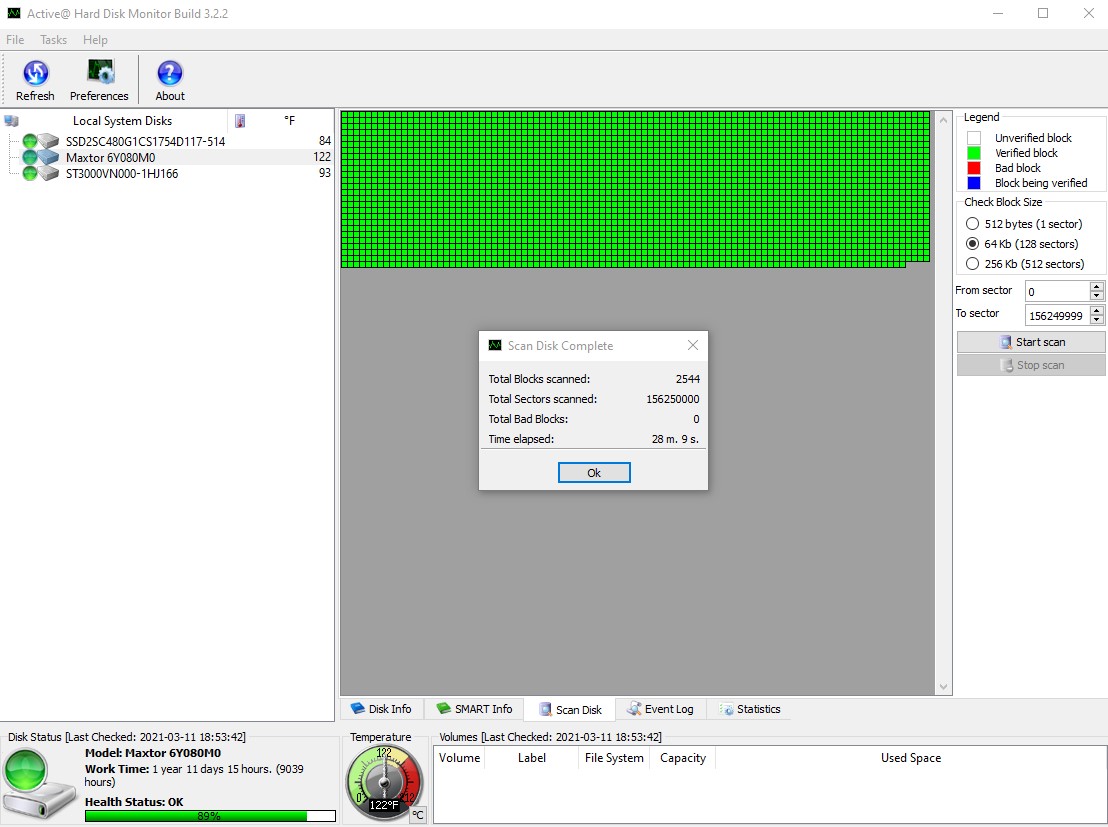Switch to the SMART Info tab
This screenshot has width=1108, height=827.
pos(474,709)
